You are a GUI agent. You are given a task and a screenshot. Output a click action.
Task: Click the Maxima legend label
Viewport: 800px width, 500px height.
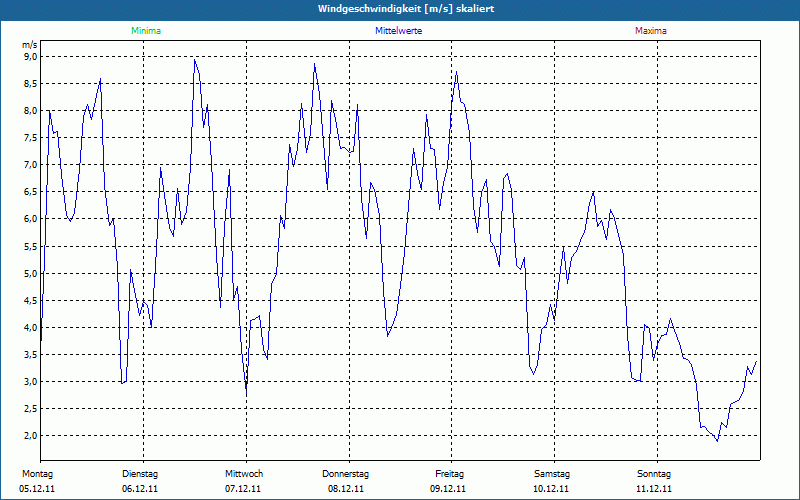pyautogui.click(x=651, y=31)
